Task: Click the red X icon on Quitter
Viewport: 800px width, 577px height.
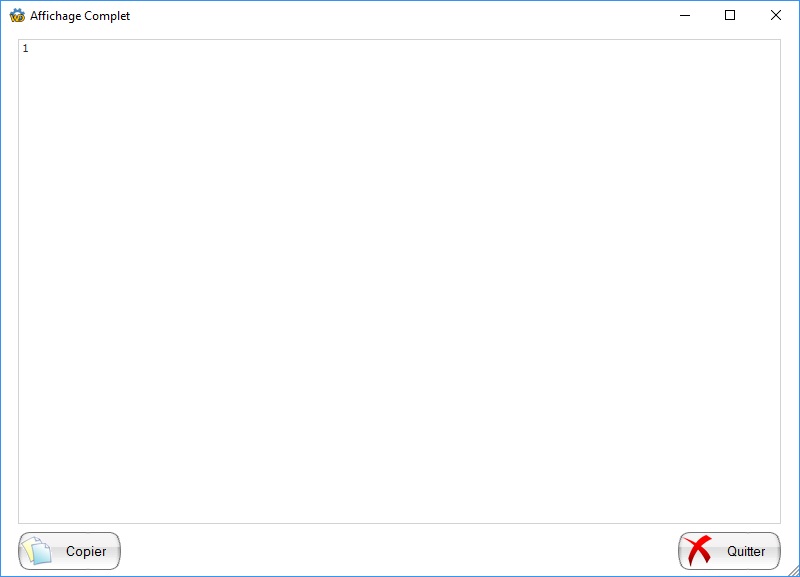Action: click(x=699, y=551)
